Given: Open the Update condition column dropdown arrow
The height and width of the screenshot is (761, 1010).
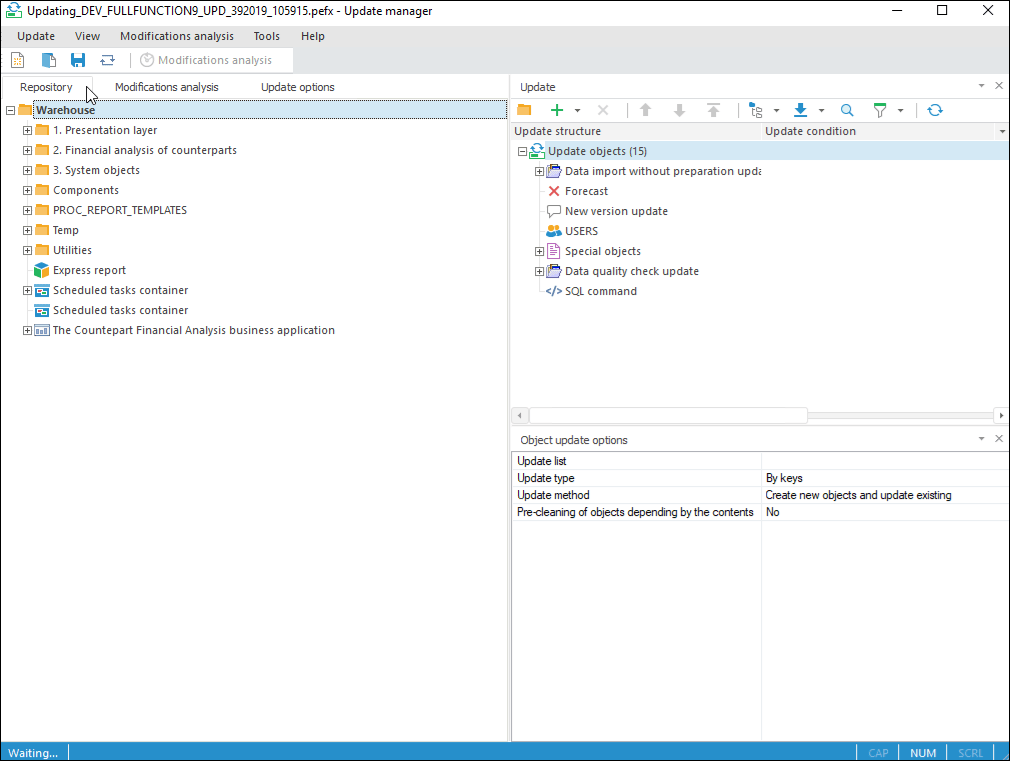Looking at the screenshot, I should 1001,132.
